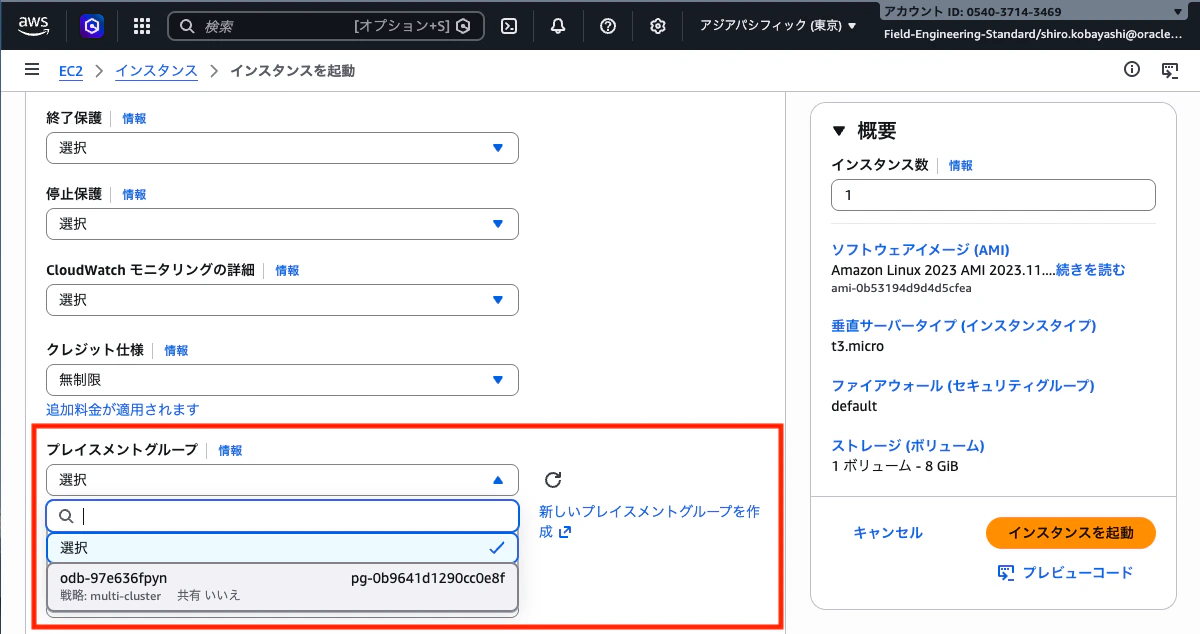The width and height of the screenshot is (1200, 634).
Task: Collapse the プレイスメントグループ dropdown
Action: pos(282,480)
